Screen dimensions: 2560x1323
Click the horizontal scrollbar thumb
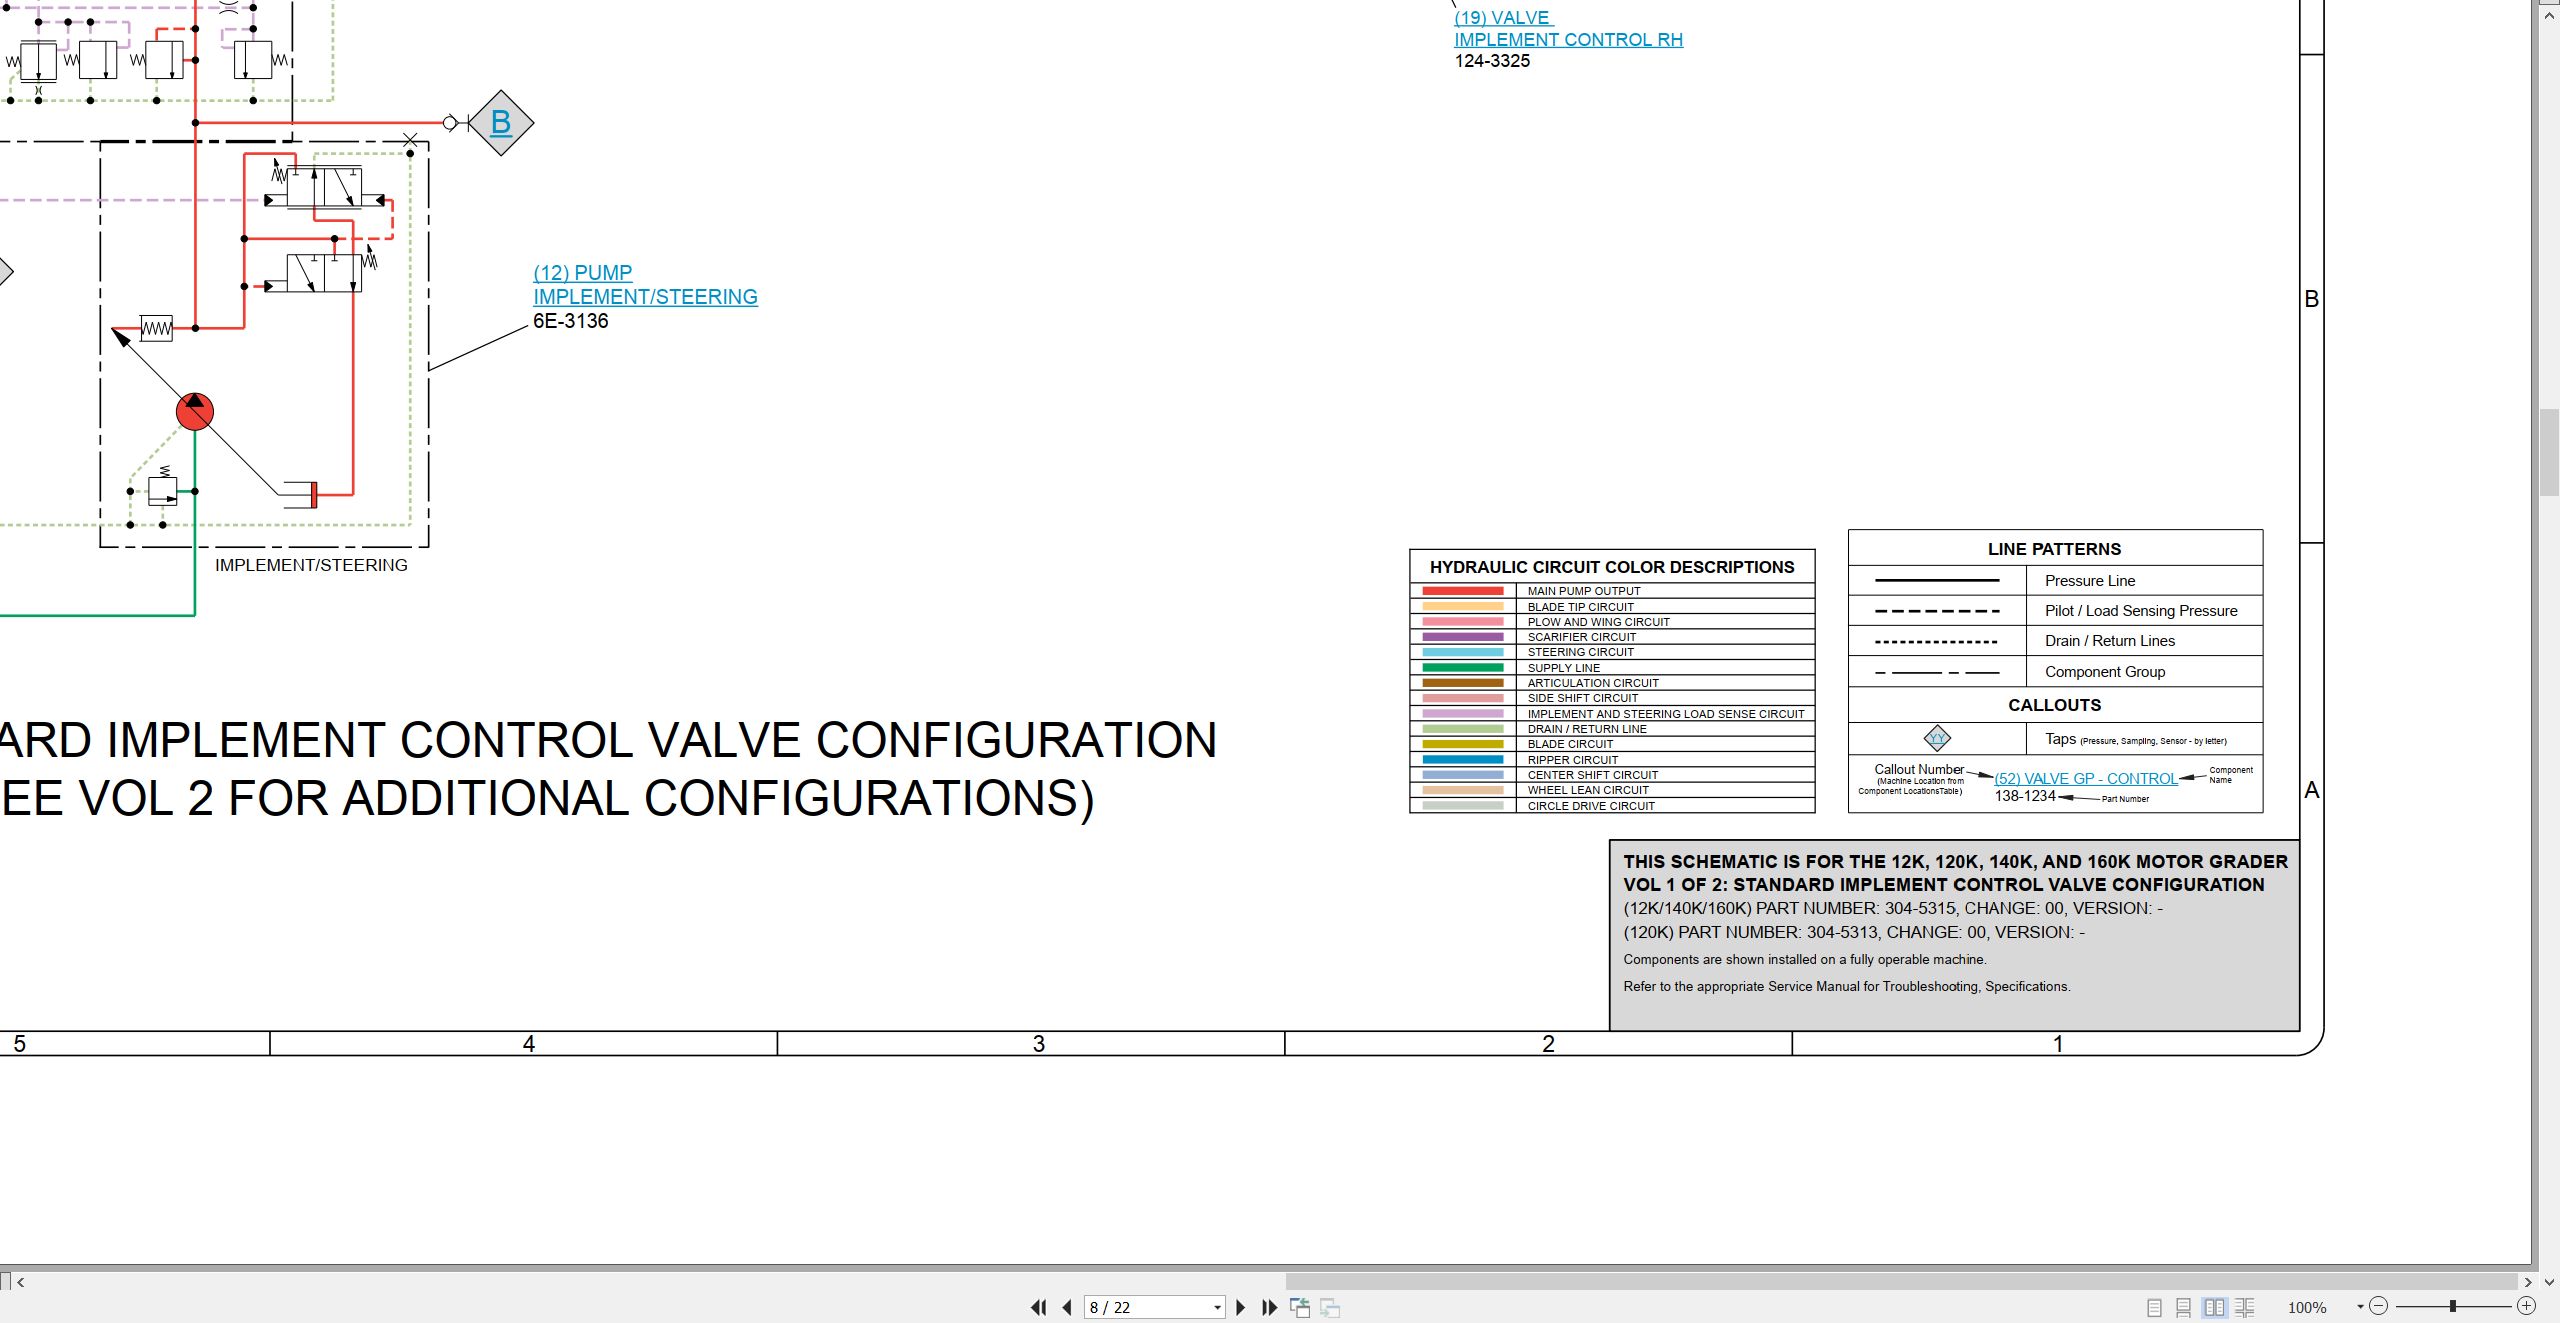[1900, 1281]
